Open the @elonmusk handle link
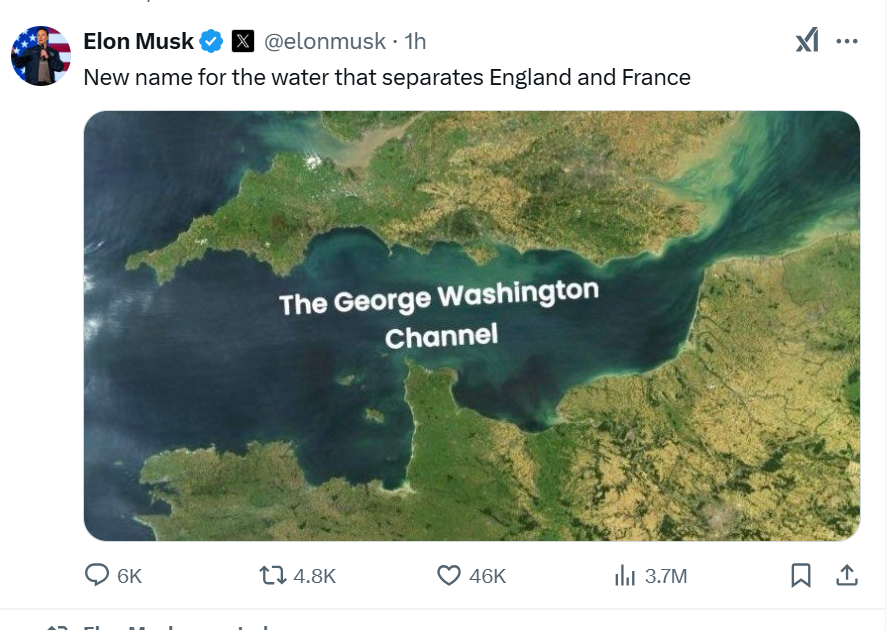This screenshot has width=893, height=630. (325, 42)
